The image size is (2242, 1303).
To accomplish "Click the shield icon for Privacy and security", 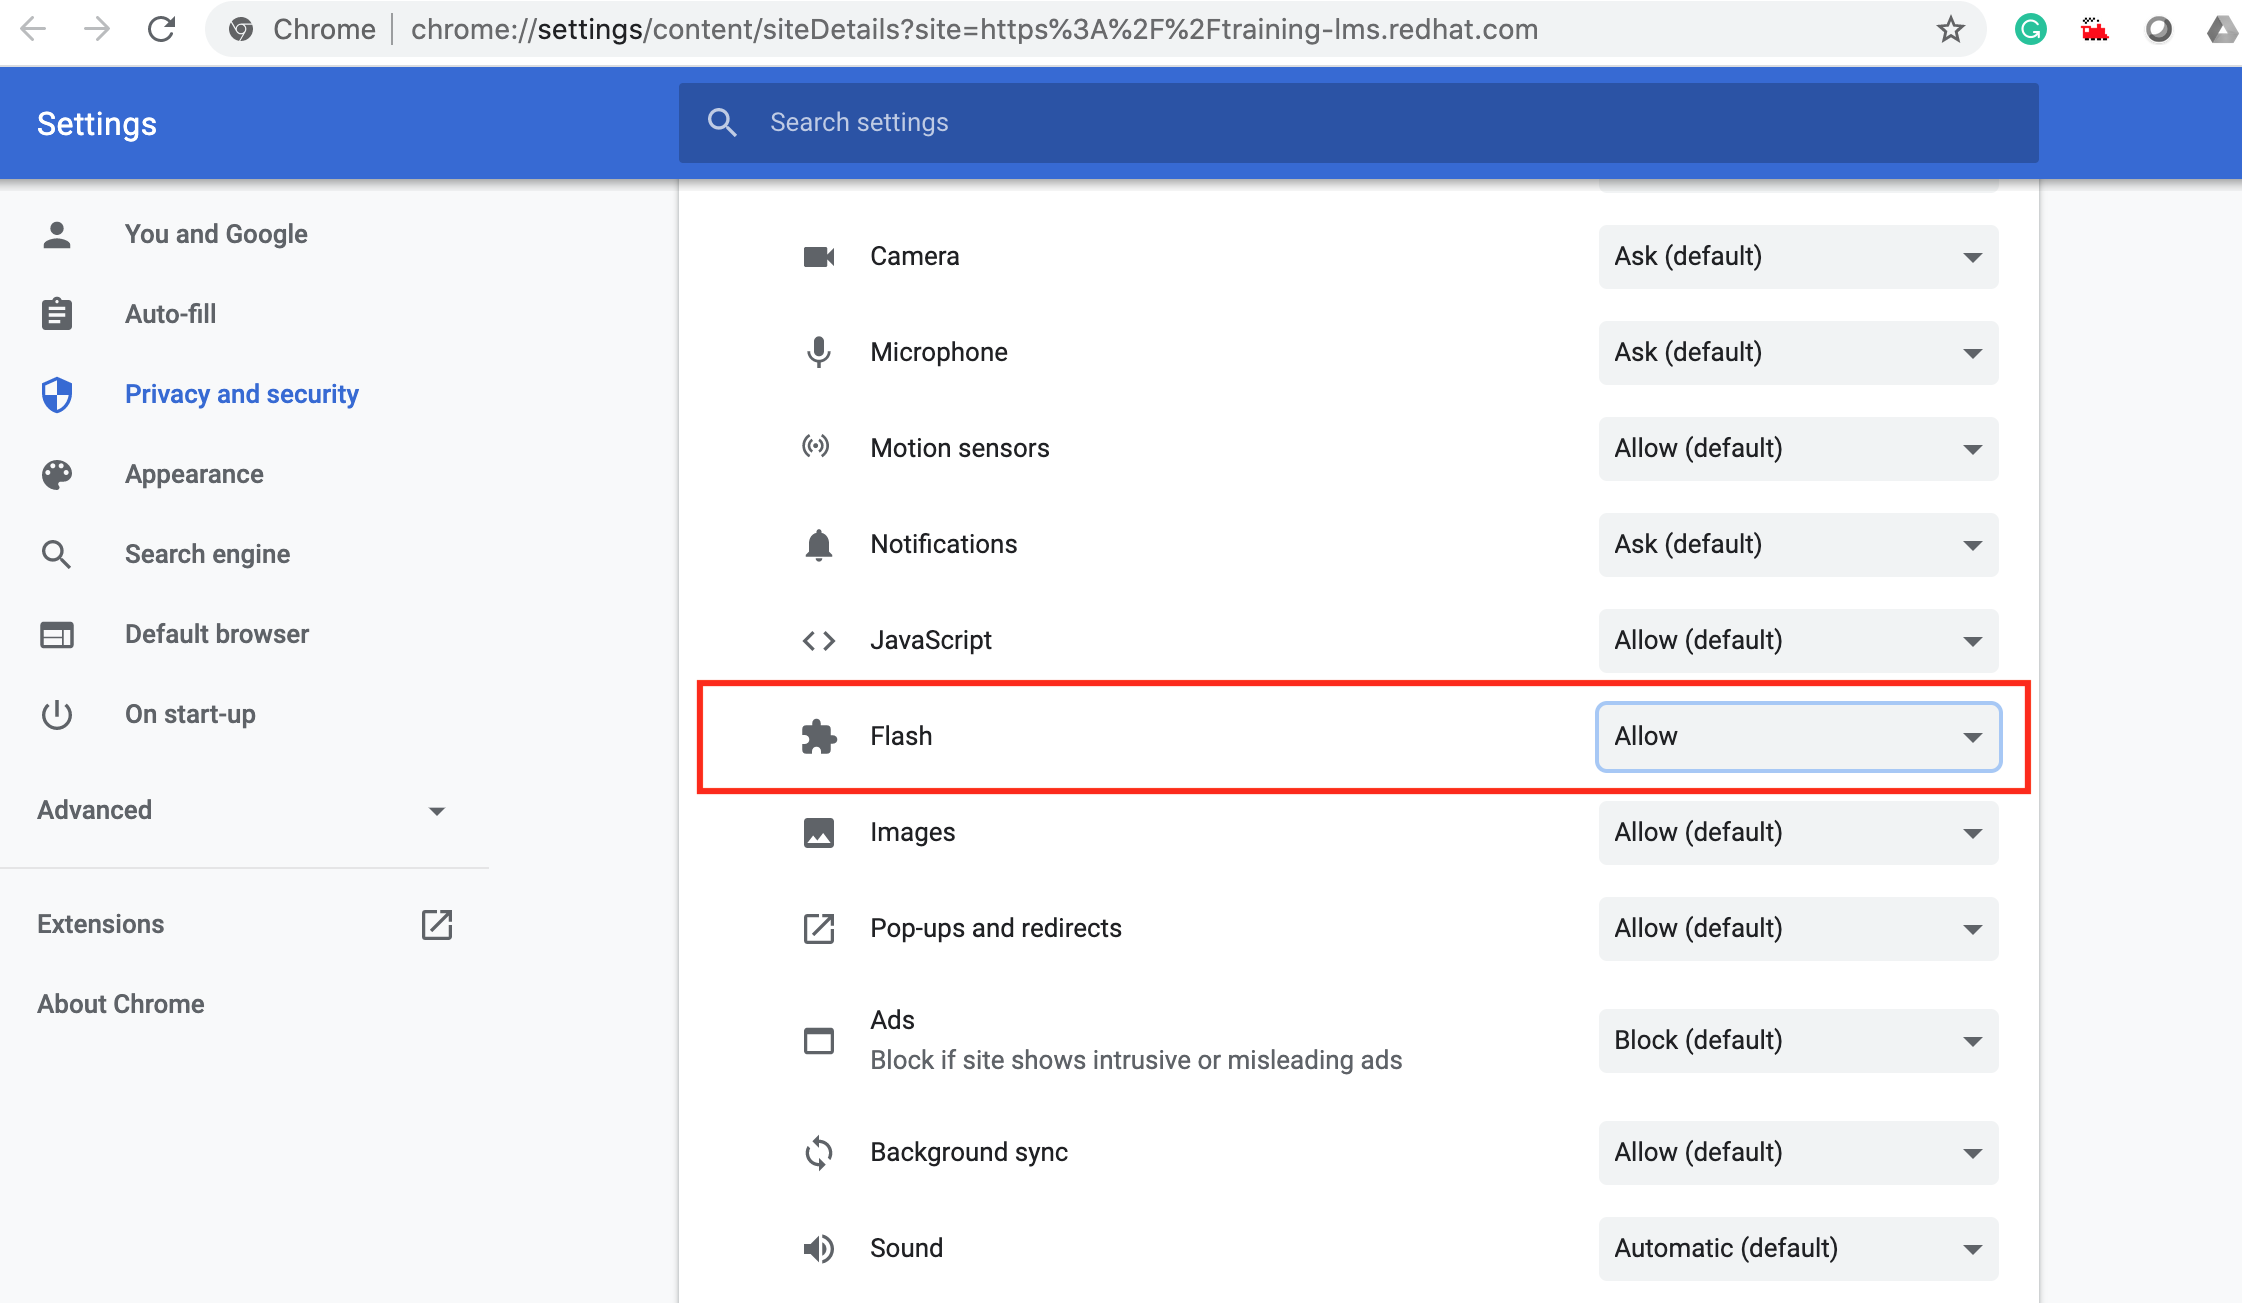I will [x=57, y=394].
